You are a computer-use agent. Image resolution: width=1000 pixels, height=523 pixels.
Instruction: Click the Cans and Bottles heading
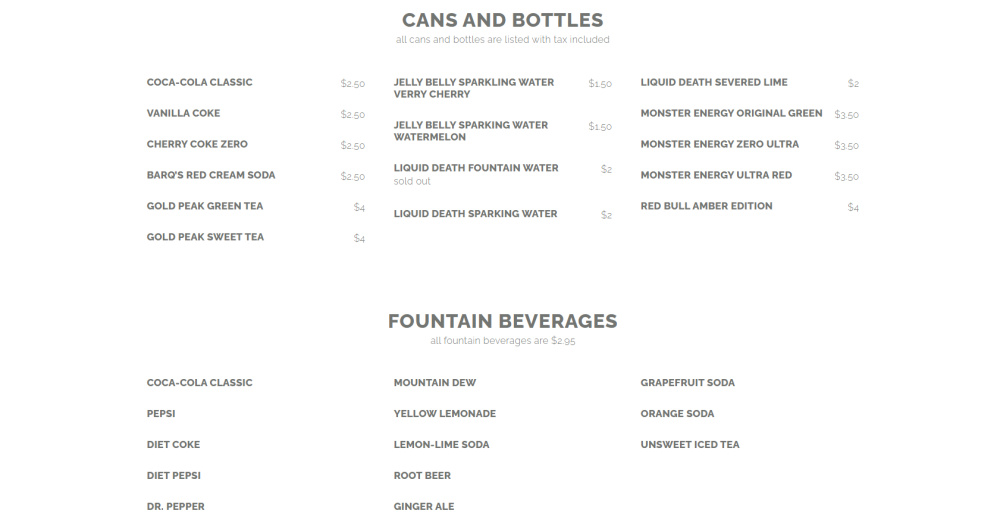pos(502,20)
